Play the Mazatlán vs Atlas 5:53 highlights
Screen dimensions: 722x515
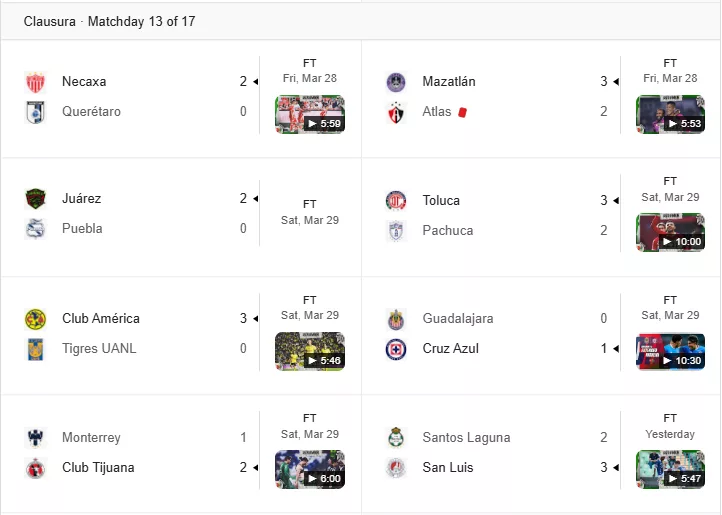click(670, 114)
